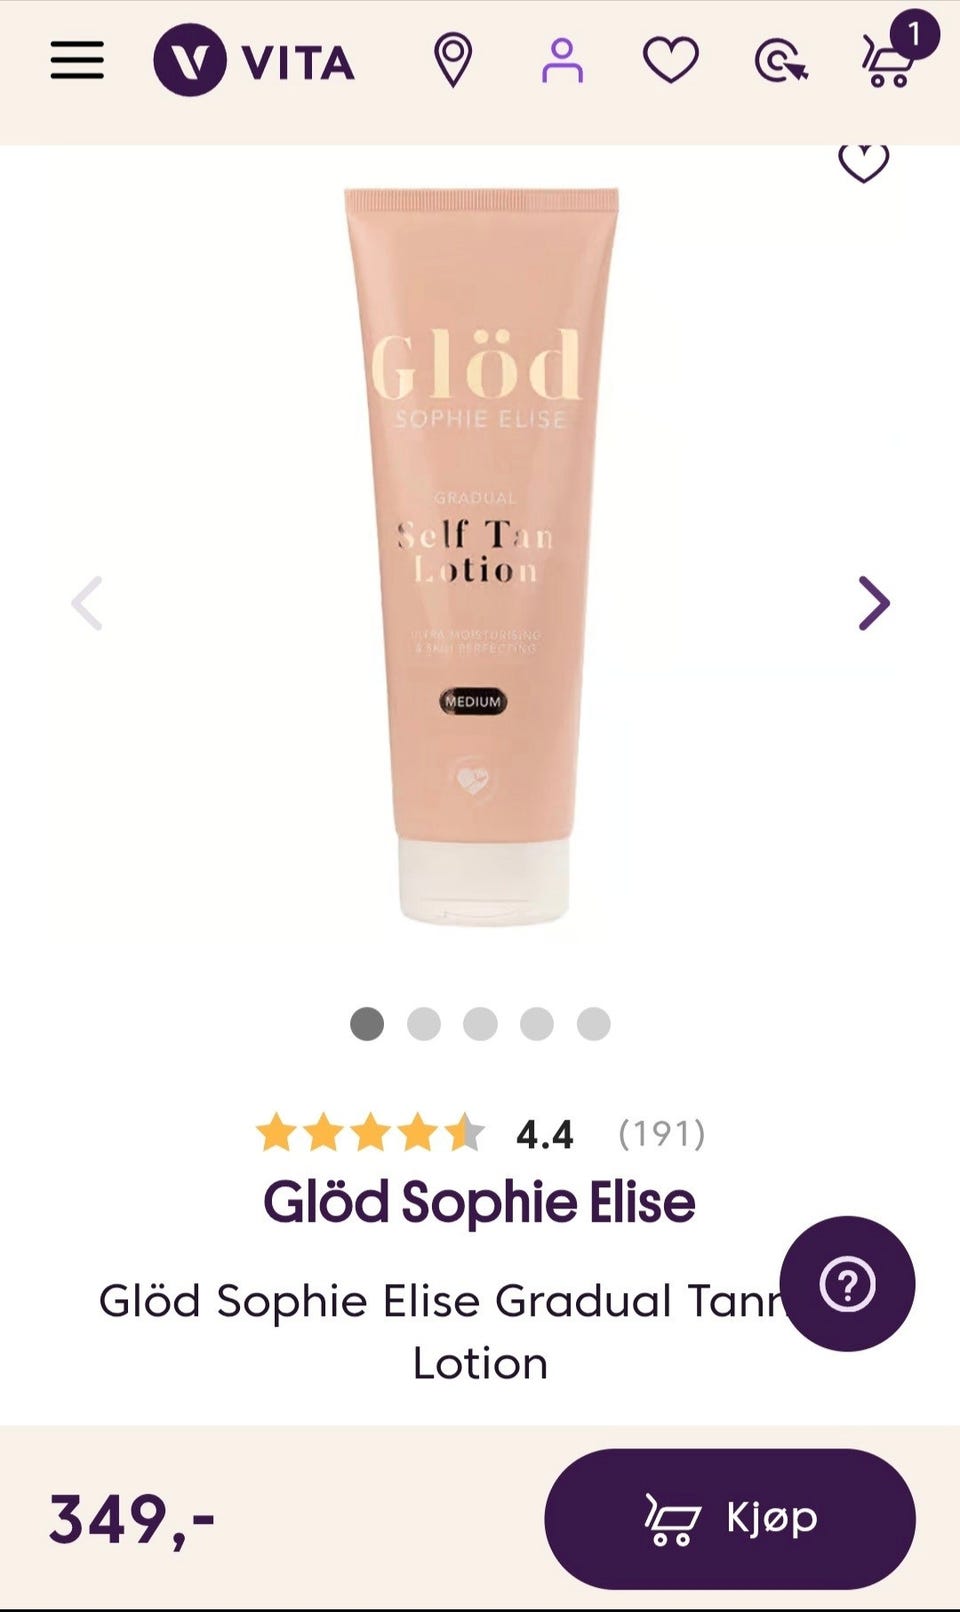Open the shopping cart with badge
Screen dimensions: 960x1612
pos(898,50)
